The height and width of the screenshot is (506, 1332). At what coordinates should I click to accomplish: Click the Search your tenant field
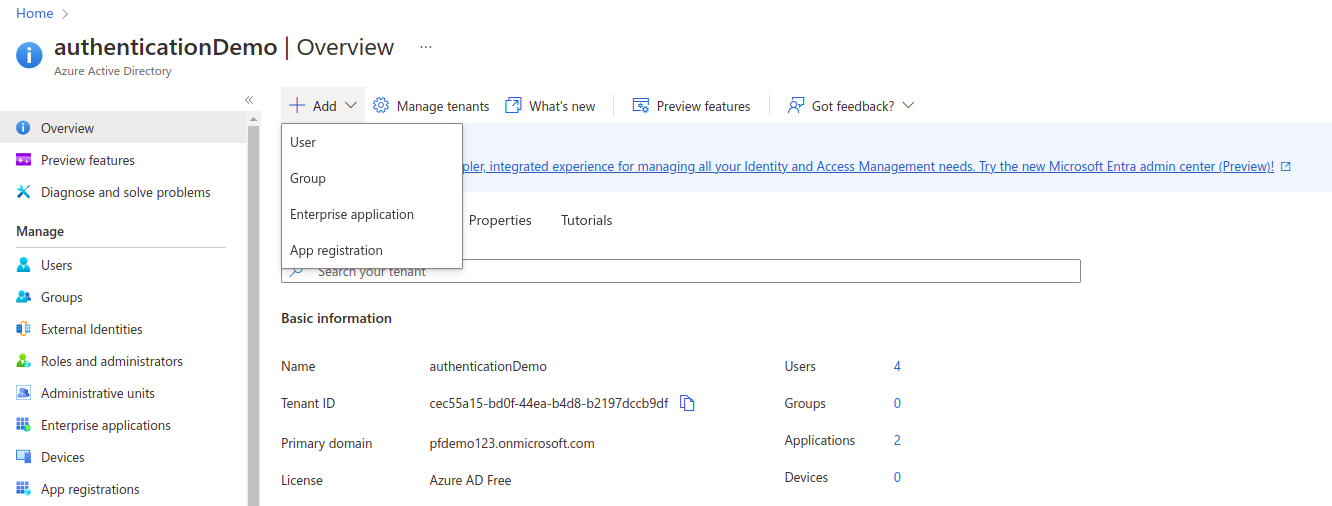681,271
